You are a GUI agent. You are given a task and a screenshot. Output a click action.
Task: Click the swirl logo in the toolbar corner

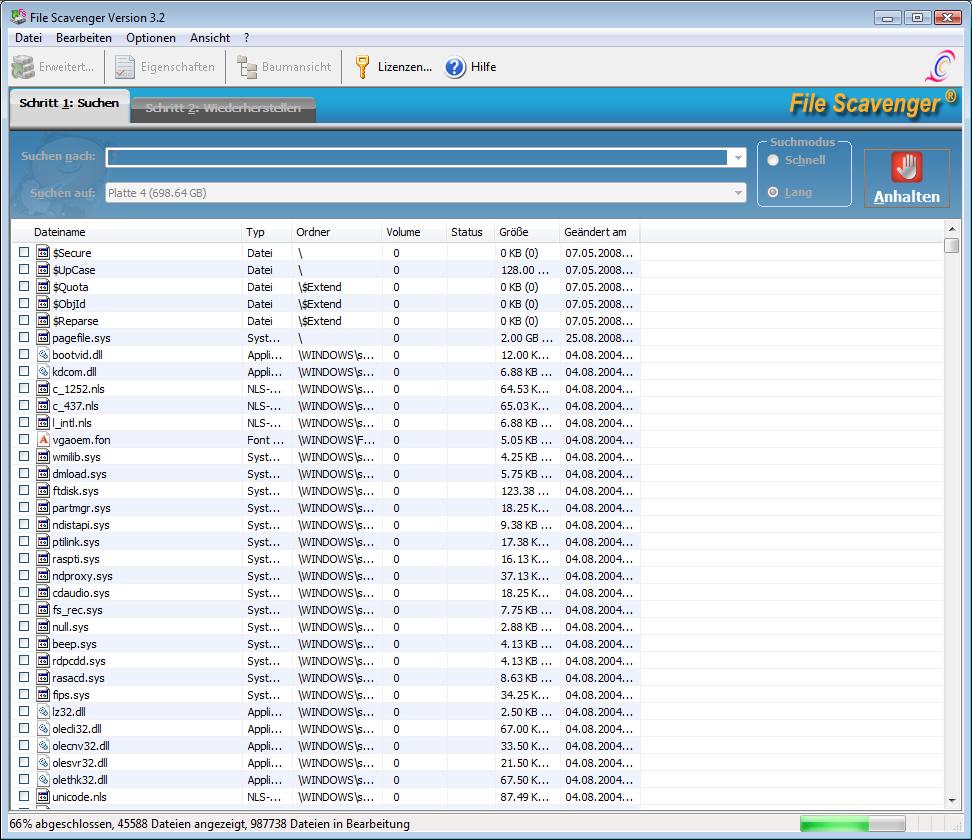point(940,66)
